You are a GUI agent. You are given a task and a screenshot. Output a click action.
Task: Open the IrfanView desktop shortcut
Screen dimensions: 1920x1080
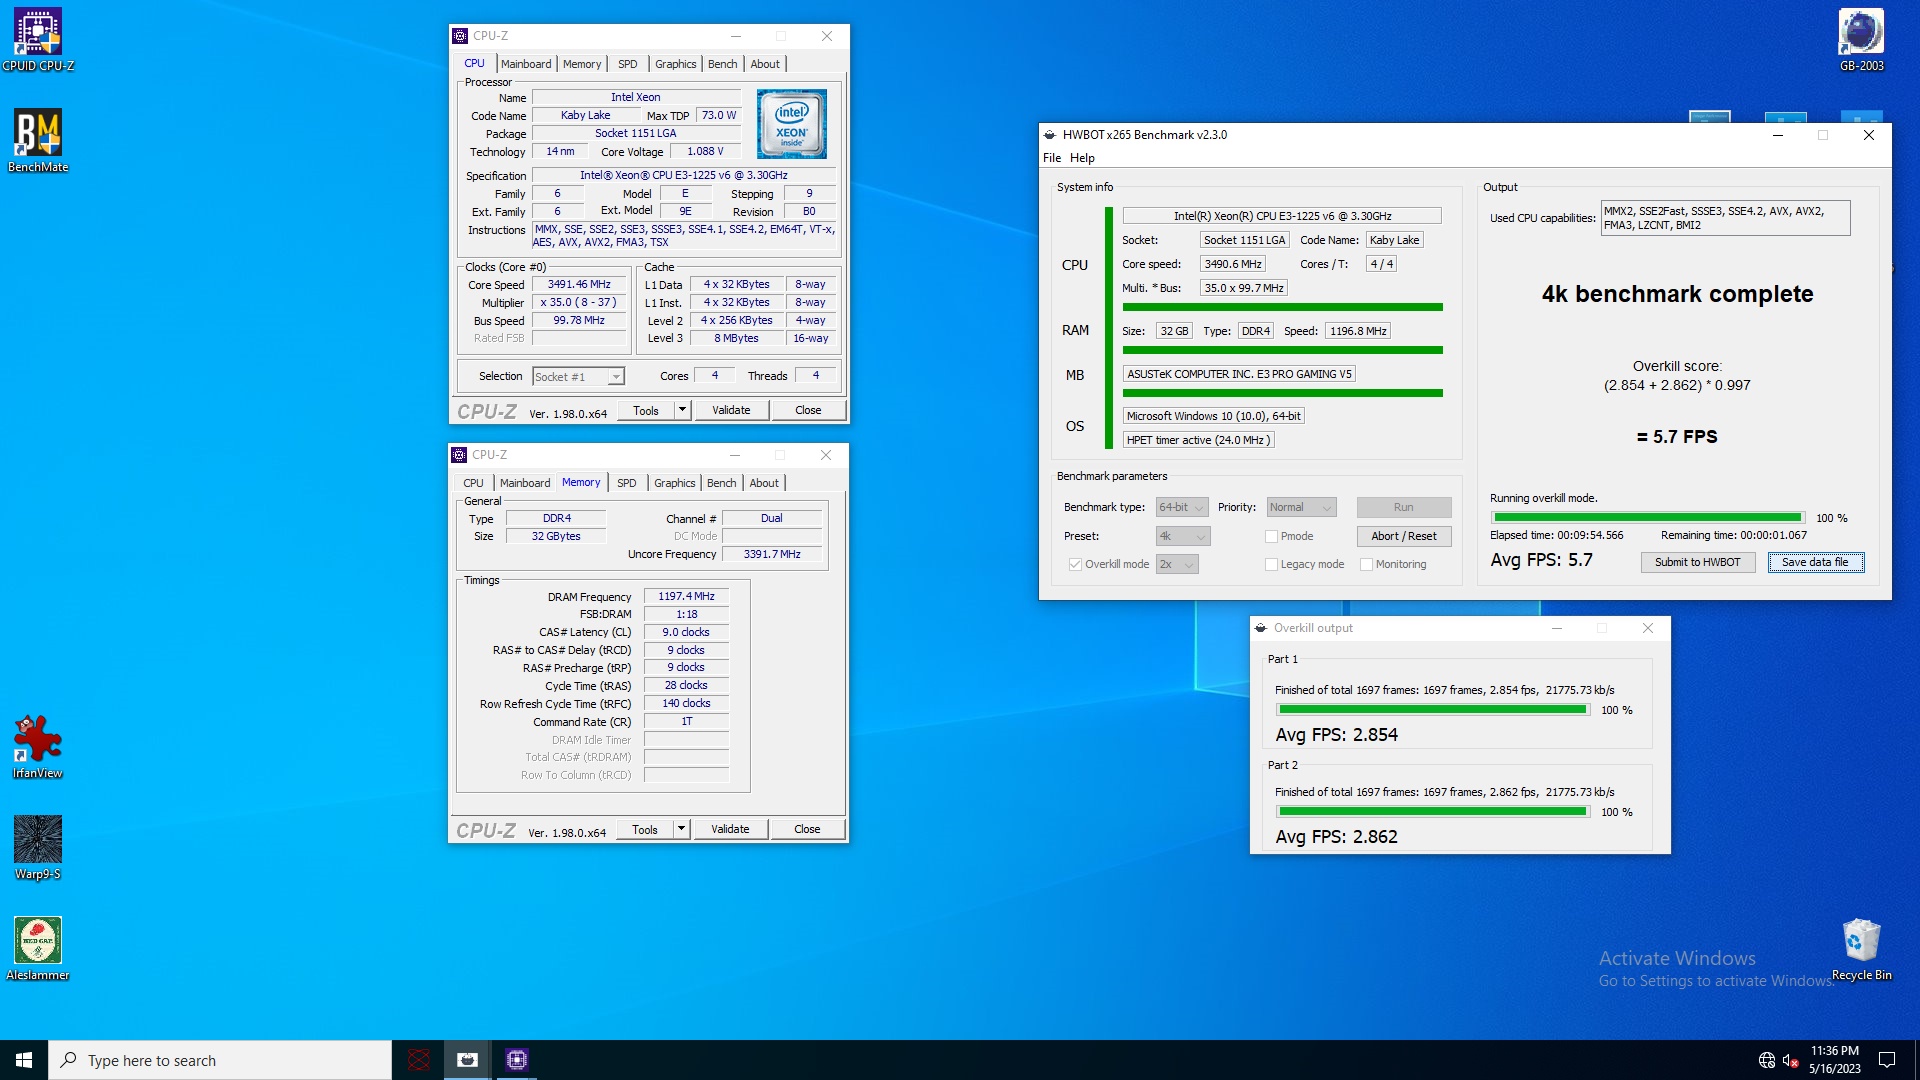point(38,747)
